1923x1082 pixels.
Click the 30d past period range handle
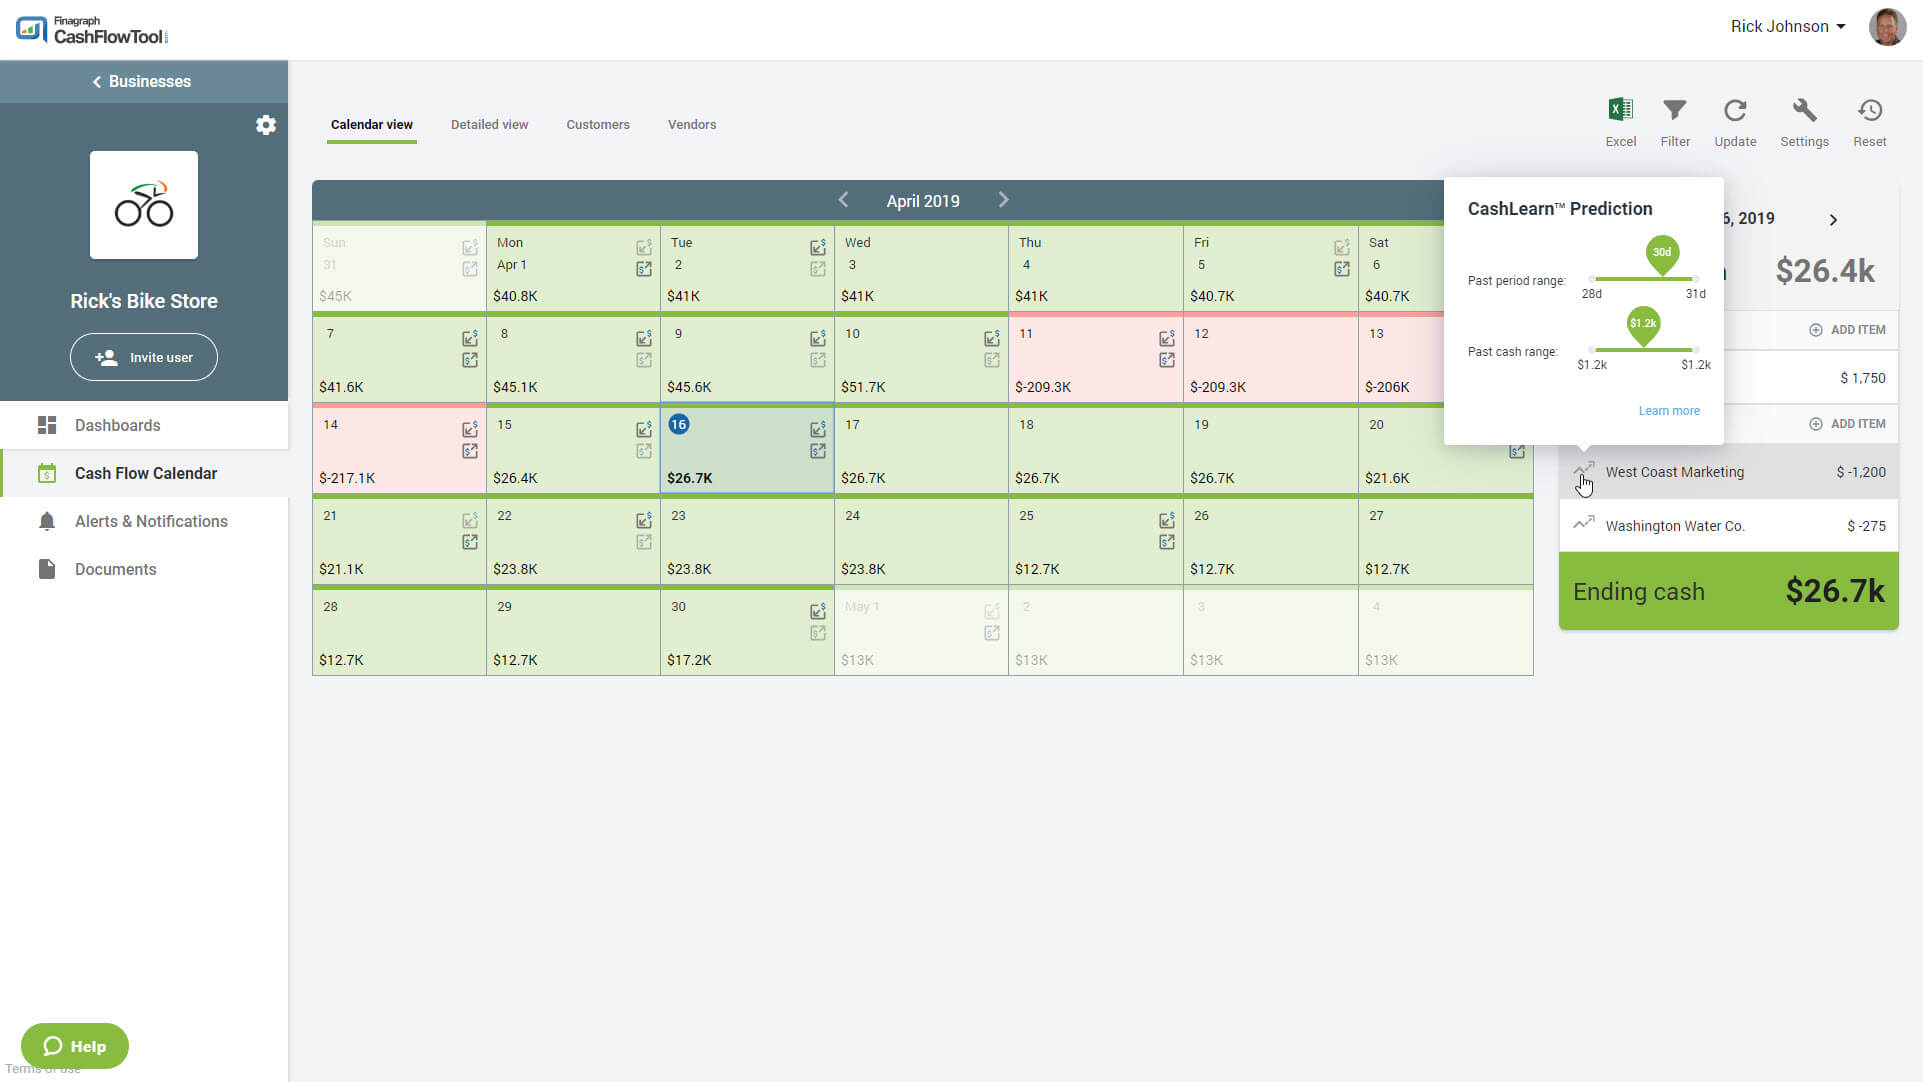point(1661,255)
